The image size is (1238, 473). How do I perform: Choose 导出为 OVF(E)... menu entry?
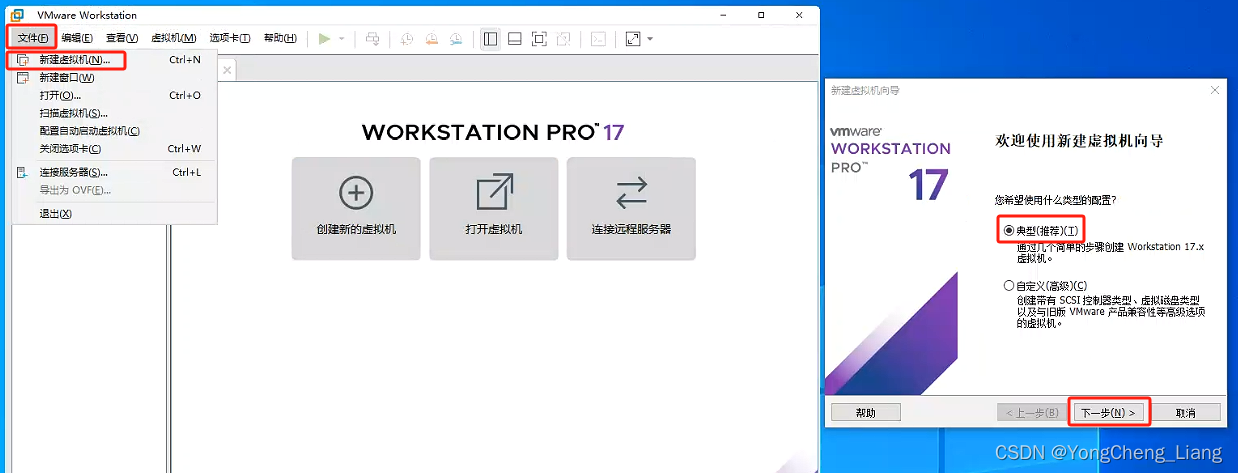point(113,190)
